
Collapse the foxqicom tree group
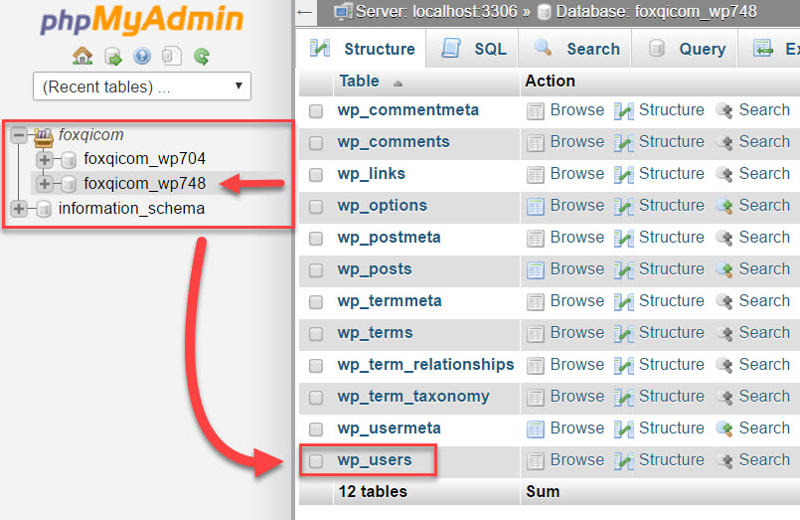[19, 135]
